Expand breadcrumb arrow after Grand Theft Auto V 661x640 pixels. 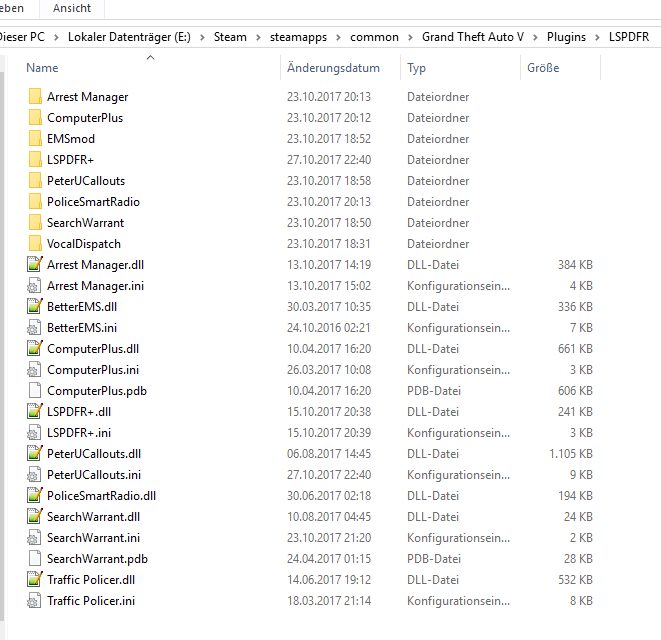(535, 37)
